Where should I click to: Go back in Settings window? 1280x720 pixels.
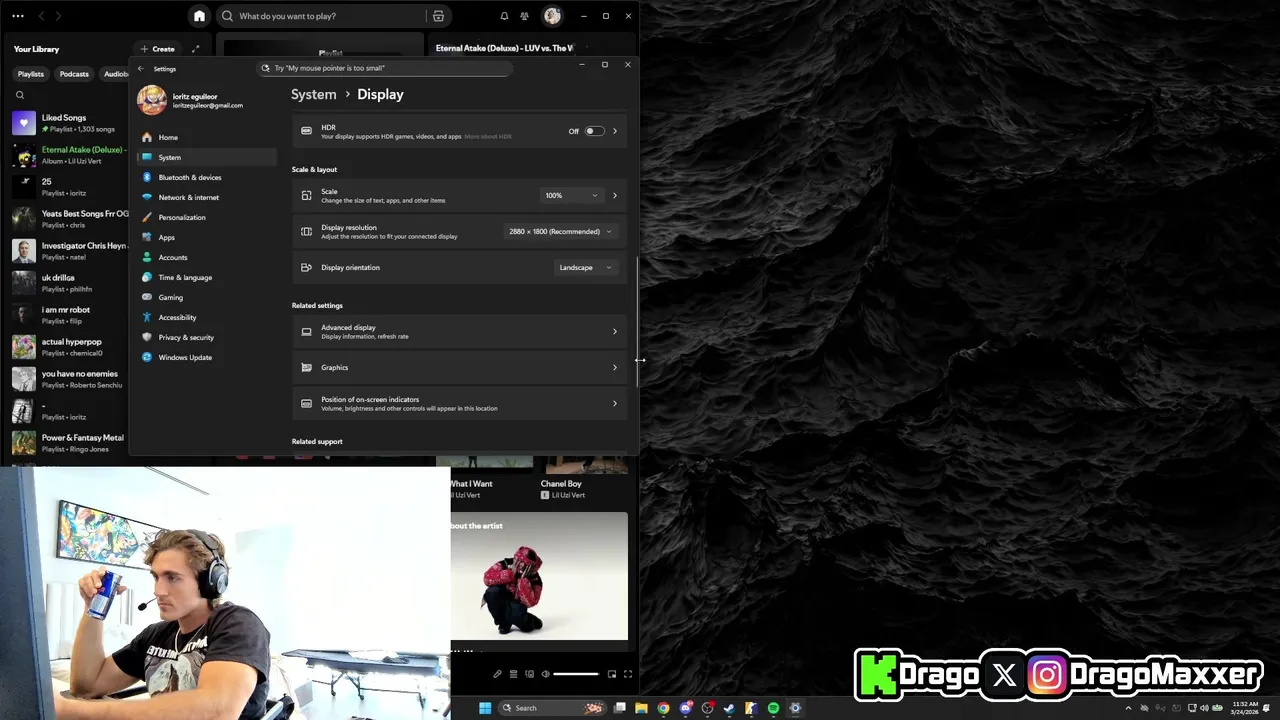(141, 69)
